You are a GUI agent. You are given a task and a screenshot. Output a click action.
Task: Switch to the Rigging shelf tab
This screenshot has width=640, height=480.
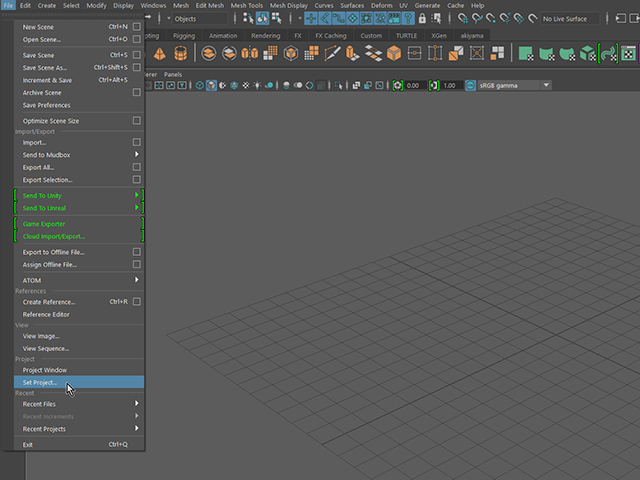(184, 36)
